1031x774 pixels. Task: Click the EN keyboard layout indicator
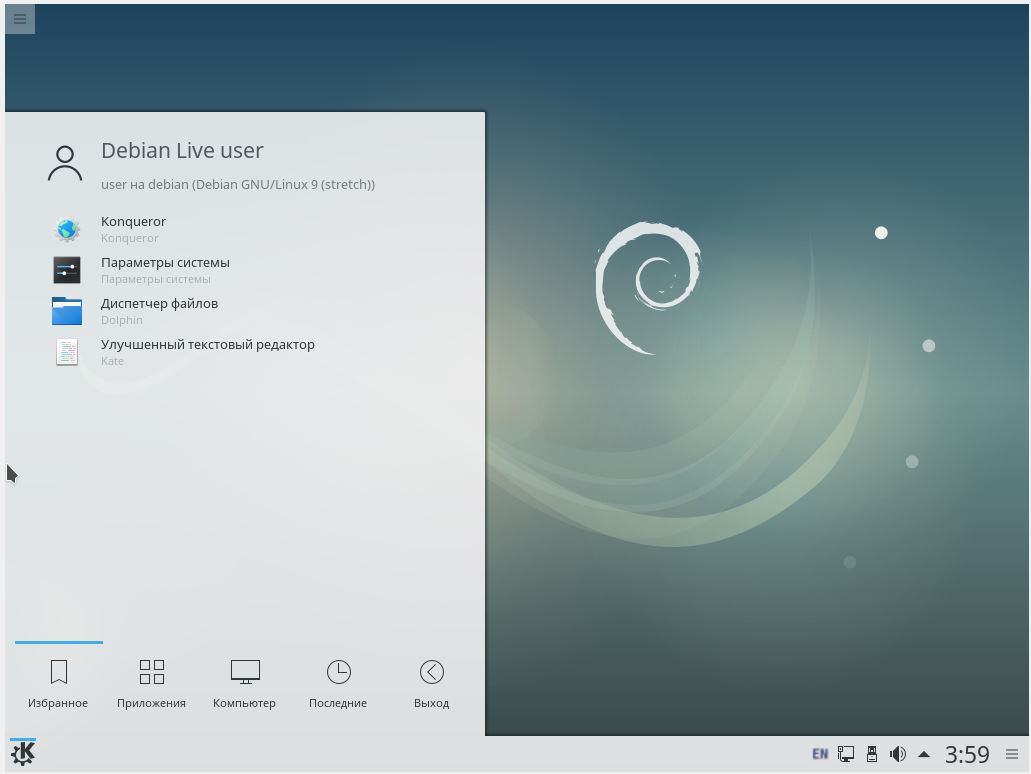pyautogui.click(x=820, y=754)
